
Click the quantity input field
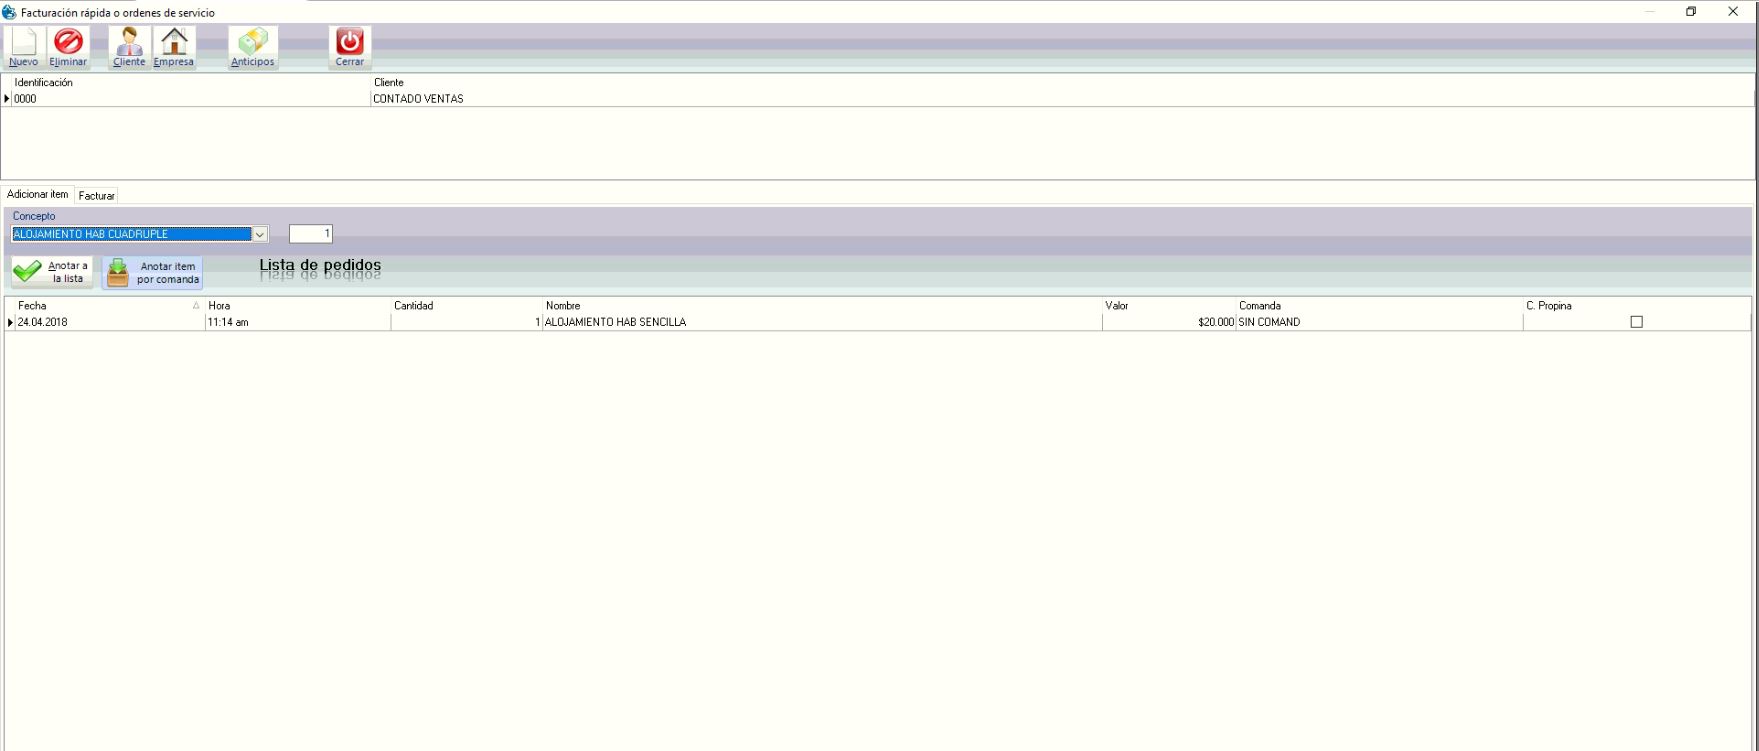[x=310, y=234]
